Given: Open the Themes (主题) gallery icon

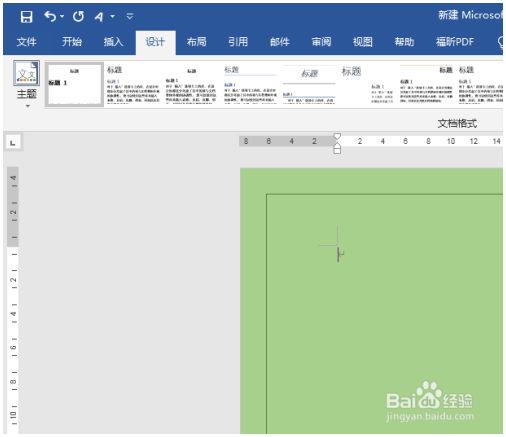Looking at the screenshot, I should pos(26,73).
